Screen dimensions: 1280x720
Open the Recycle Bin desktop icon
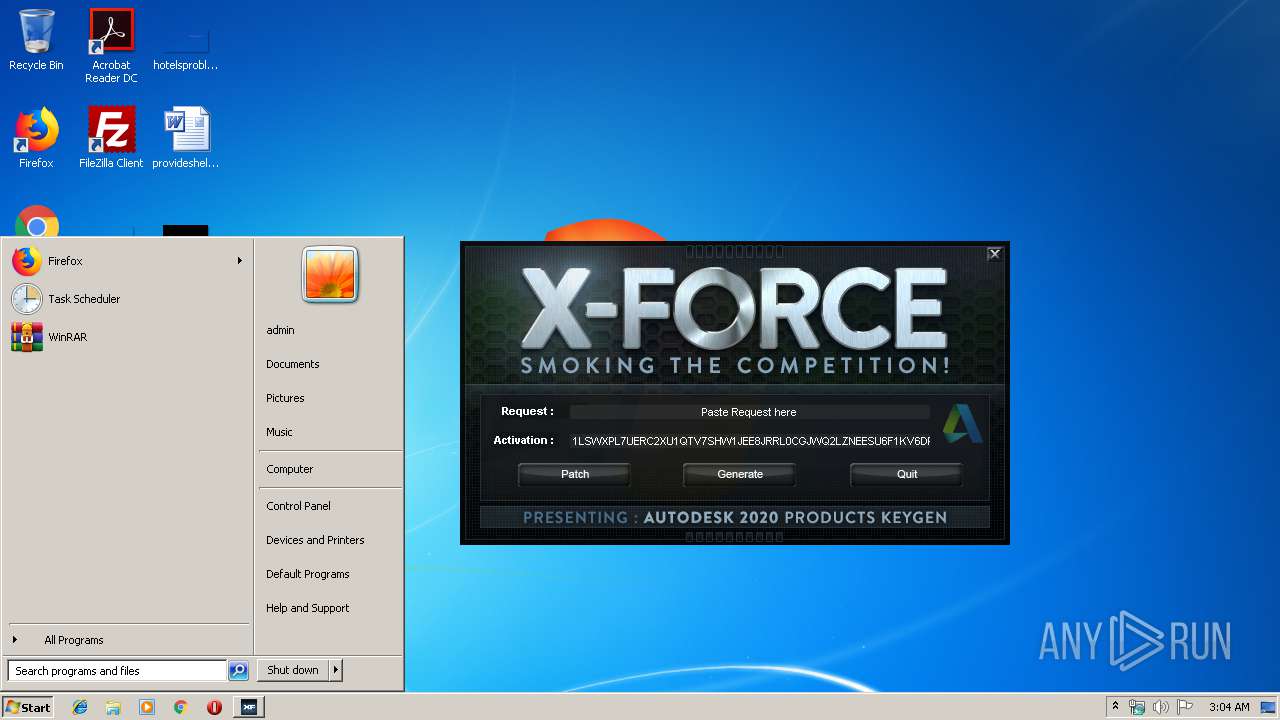(36, 40)
